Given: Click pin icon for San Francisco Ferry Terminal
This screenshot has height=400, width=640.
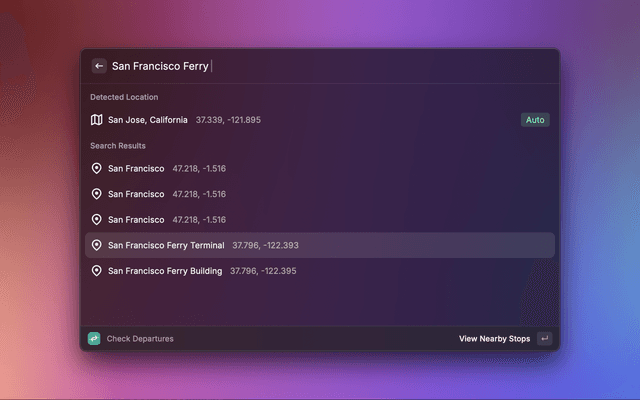Looking at the screenshot, I should pyautogui.click(x=97, y=245).
